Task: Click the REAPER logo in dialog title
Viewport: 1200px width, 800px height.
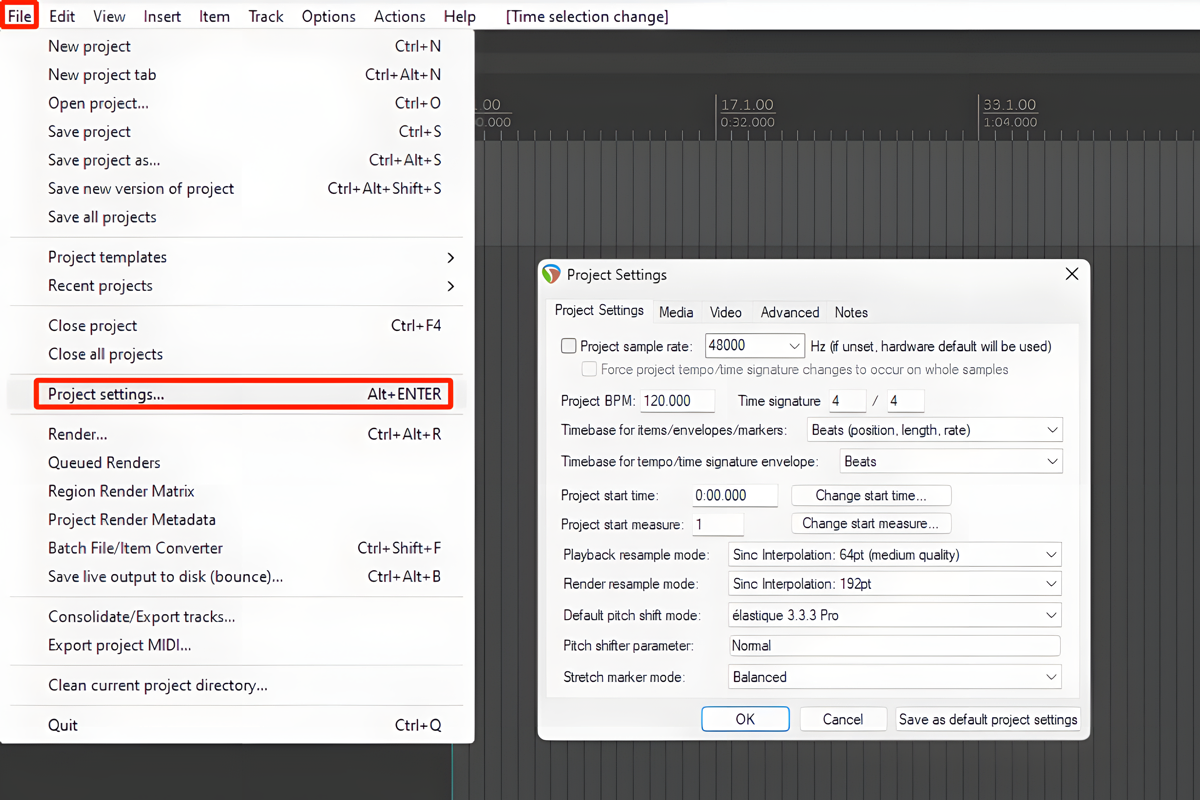Action: pyautogui.click(x=551, y=274)
